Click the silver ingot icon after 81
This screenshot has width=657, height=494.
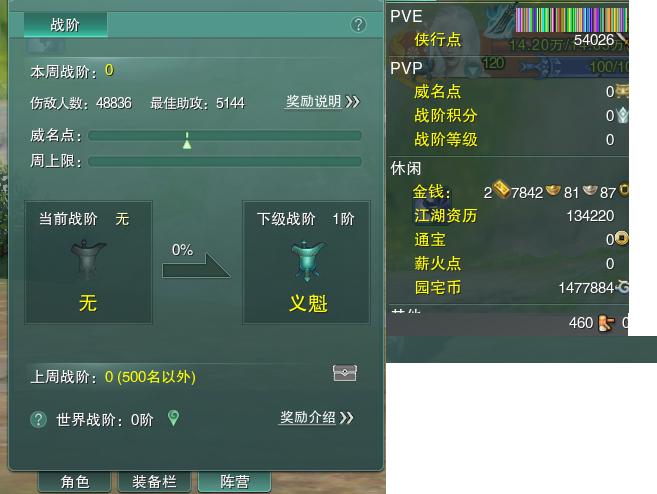pos(590,190)
